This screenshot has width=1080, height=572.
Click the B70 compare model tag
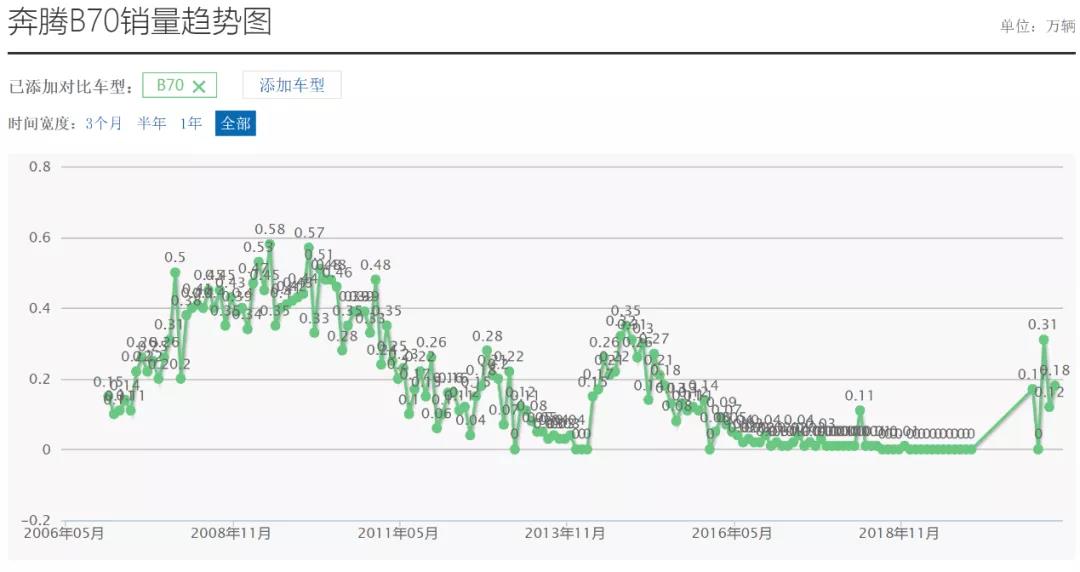(179, 85)
